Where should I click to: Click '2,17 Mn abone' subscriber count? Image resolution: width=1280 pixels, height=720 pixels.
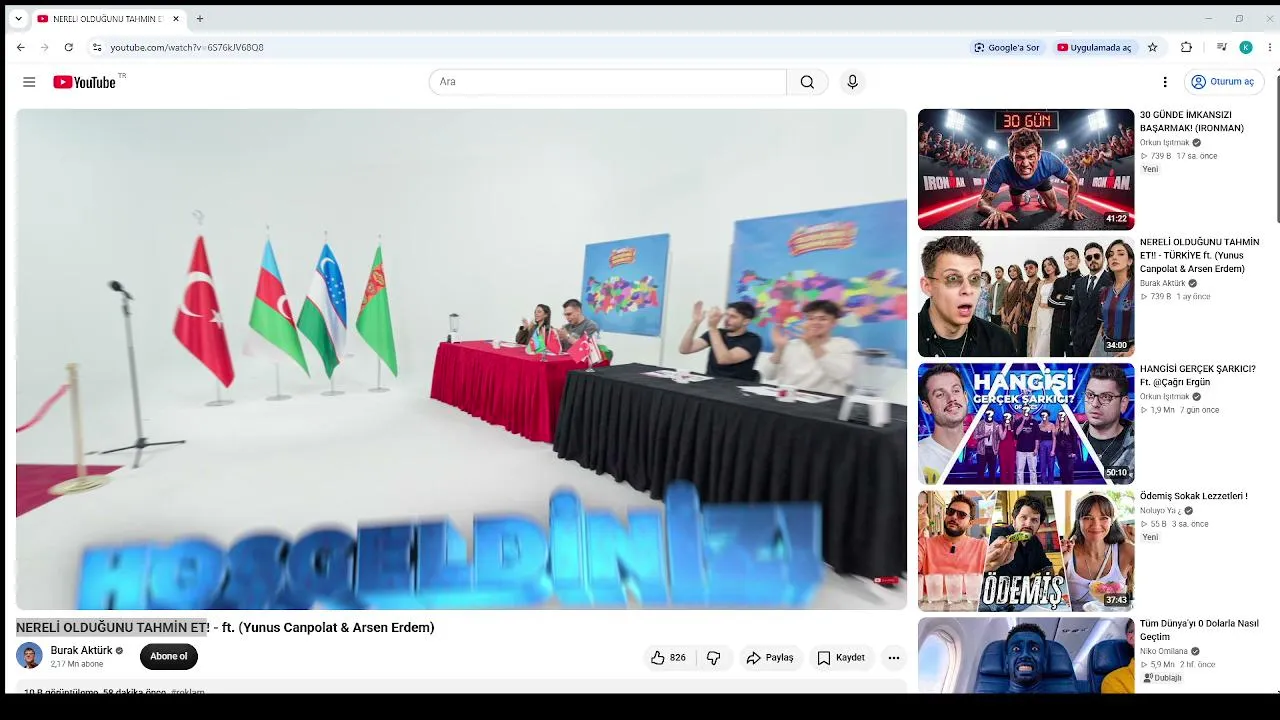click(x=77, y=664)
